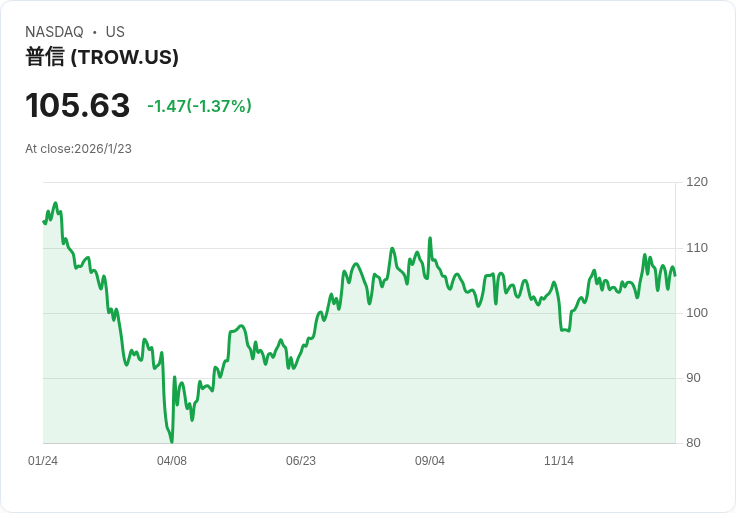
Task: Select the 01/24 date on x-axis
Action: [x=43, y=461]
